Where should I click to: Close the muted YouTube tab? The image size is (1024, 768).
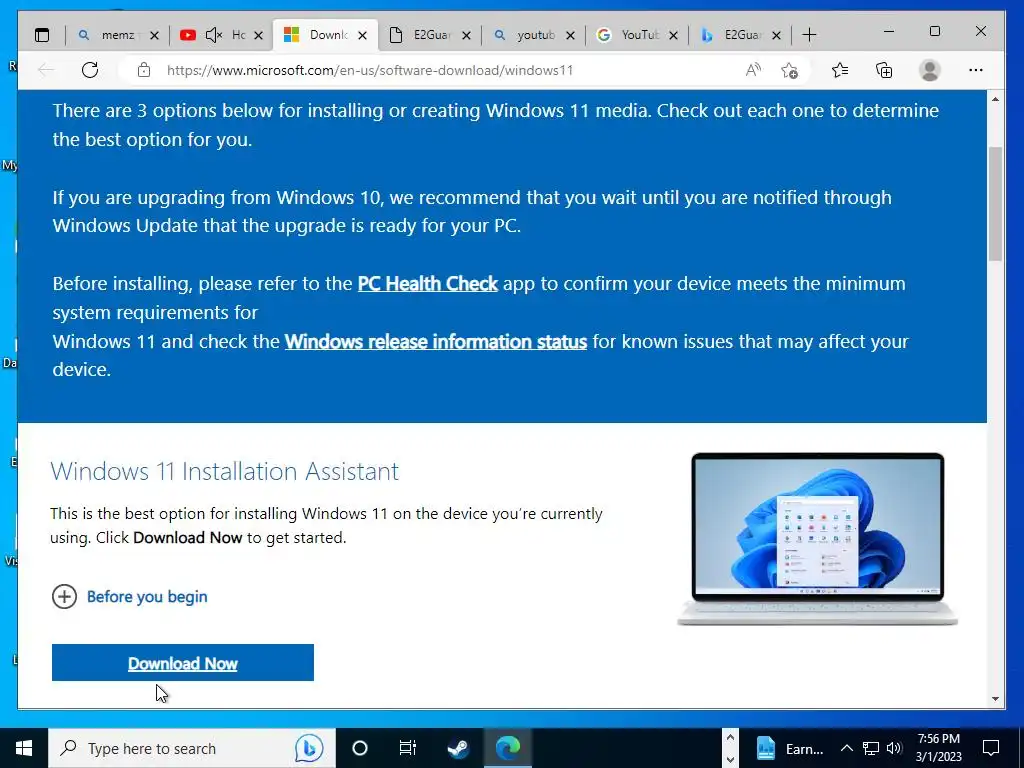coord(259,35)
